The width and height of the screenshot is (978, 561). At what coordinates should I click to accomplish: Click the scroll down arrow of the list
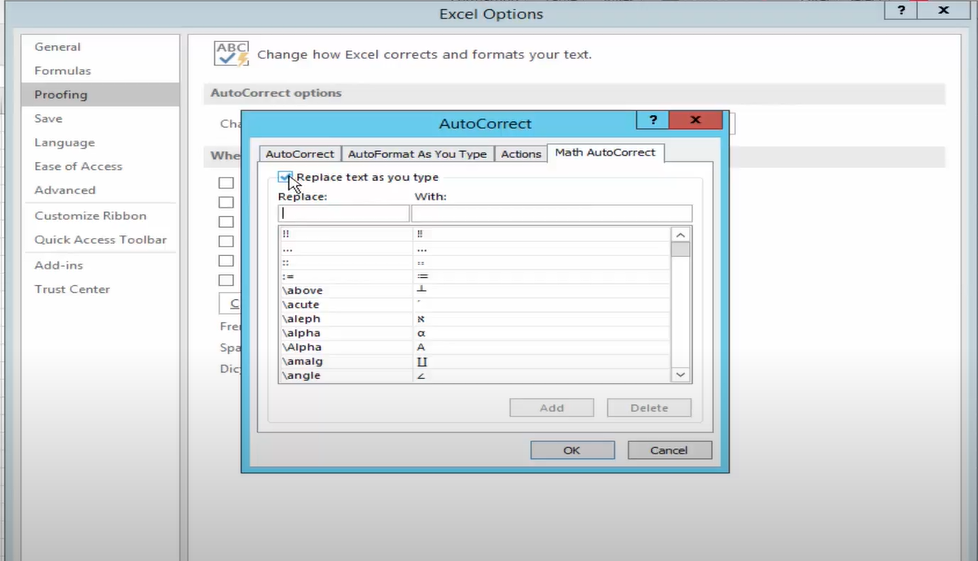(680, 374)
